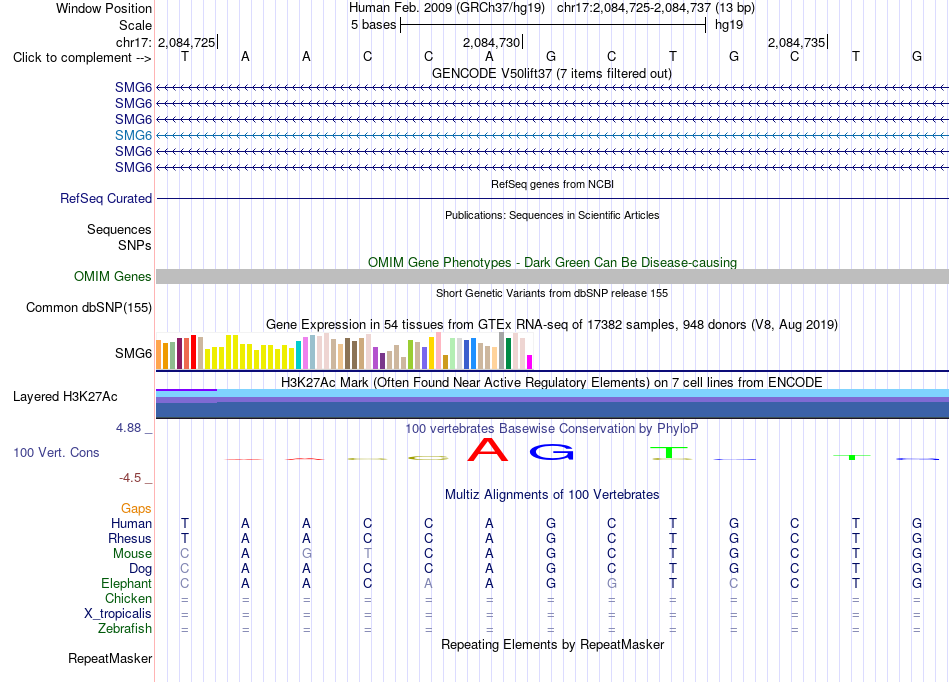
Task: Select the Zebrafish alignment row label
Action: pyautogui.click(x=125, y=628)
